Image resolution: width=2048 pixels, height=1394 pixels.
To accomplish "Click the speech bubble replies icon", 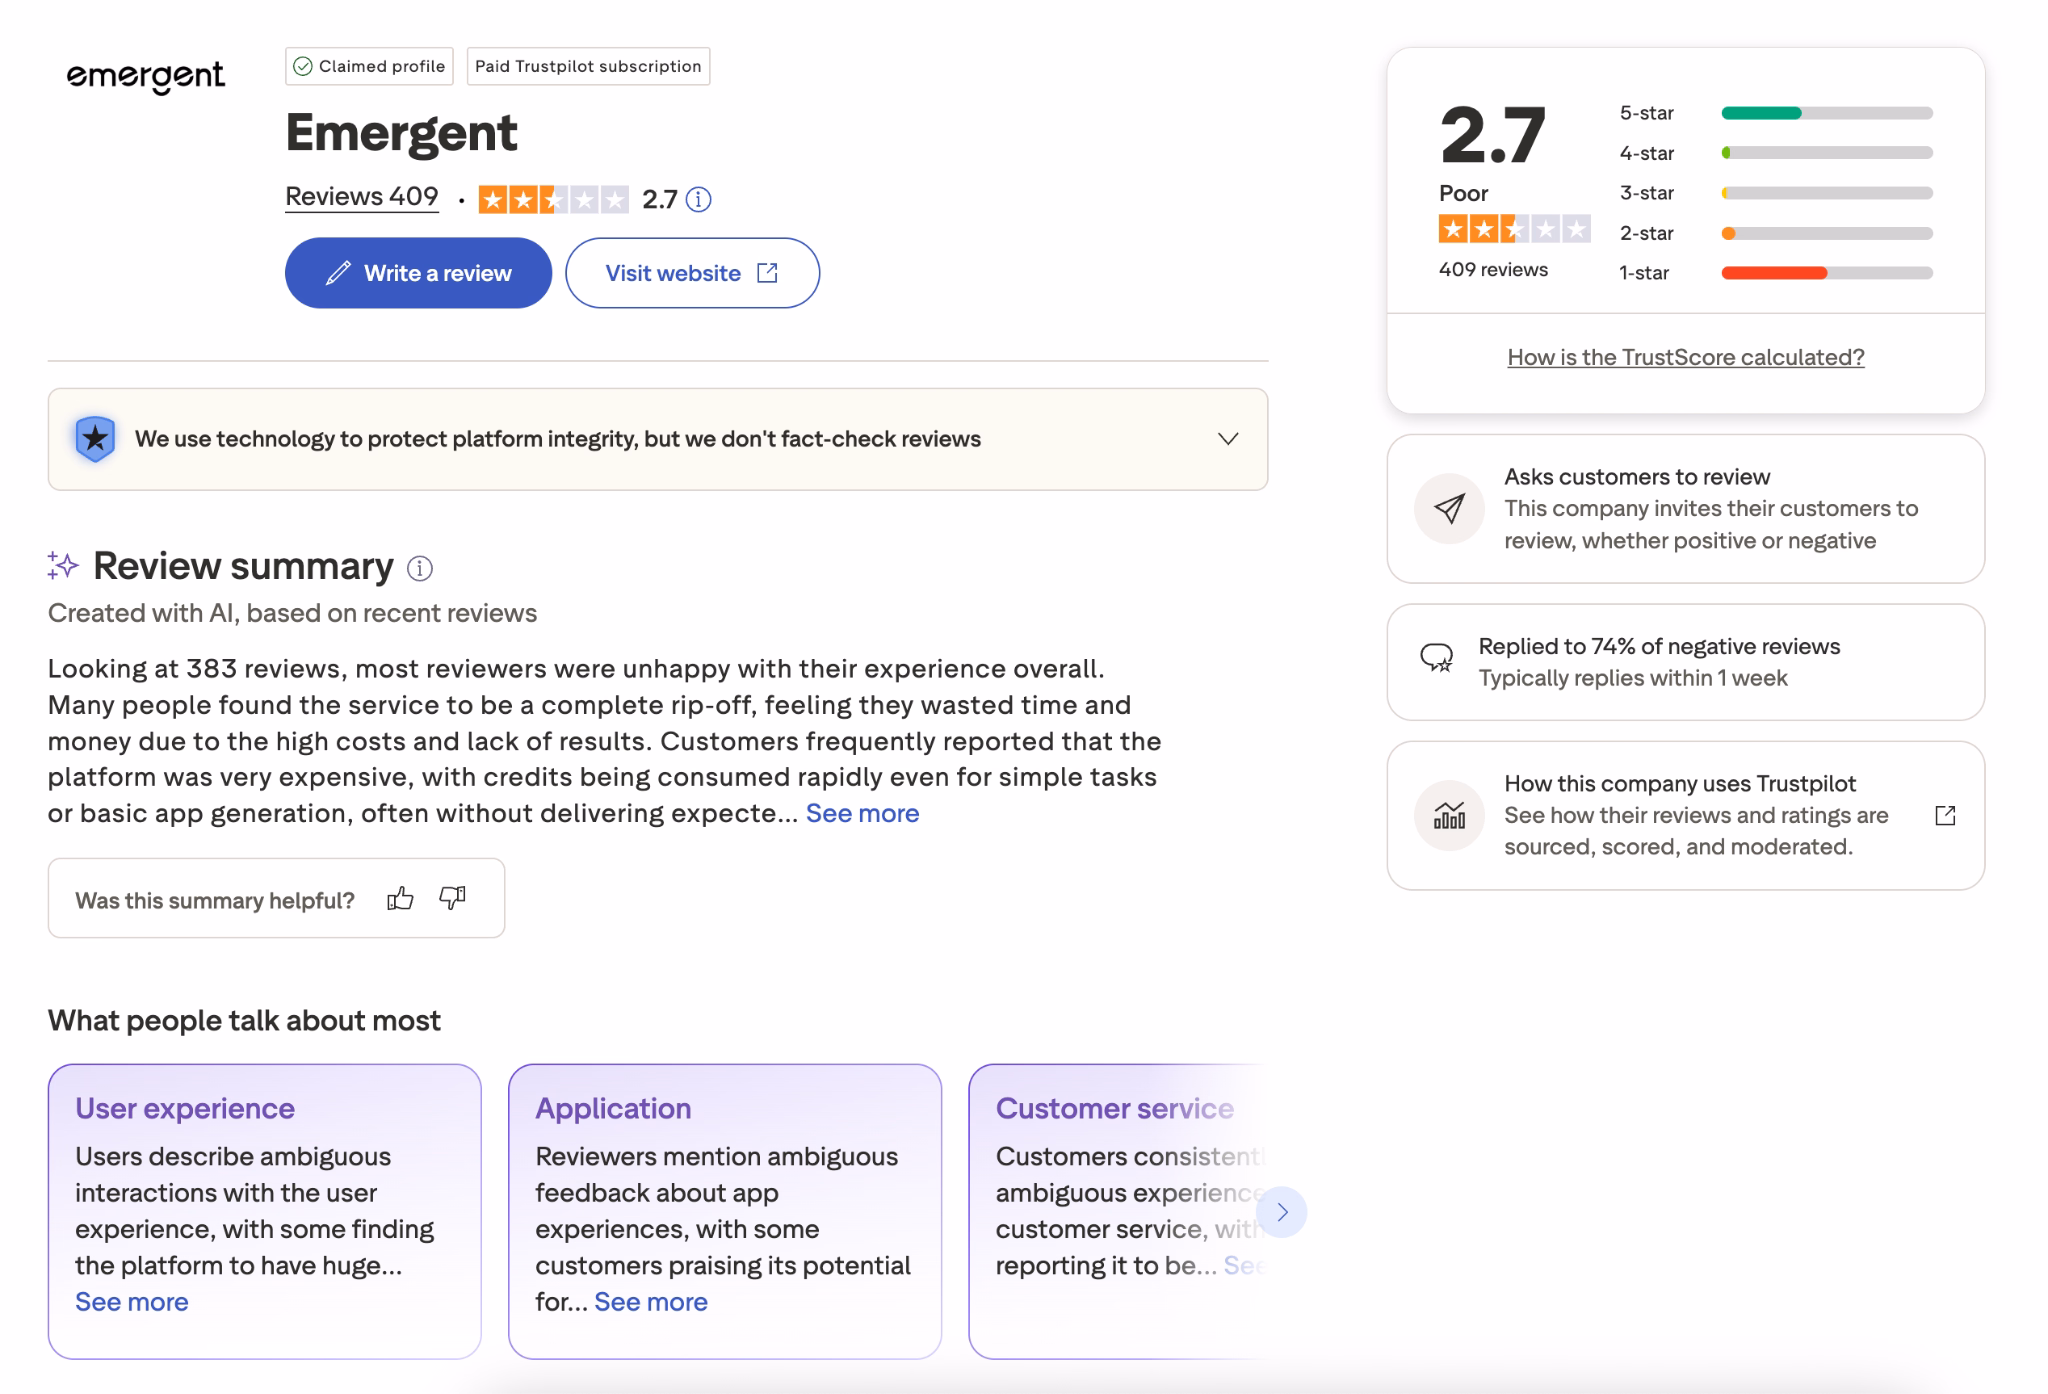I will point(1437,658).
